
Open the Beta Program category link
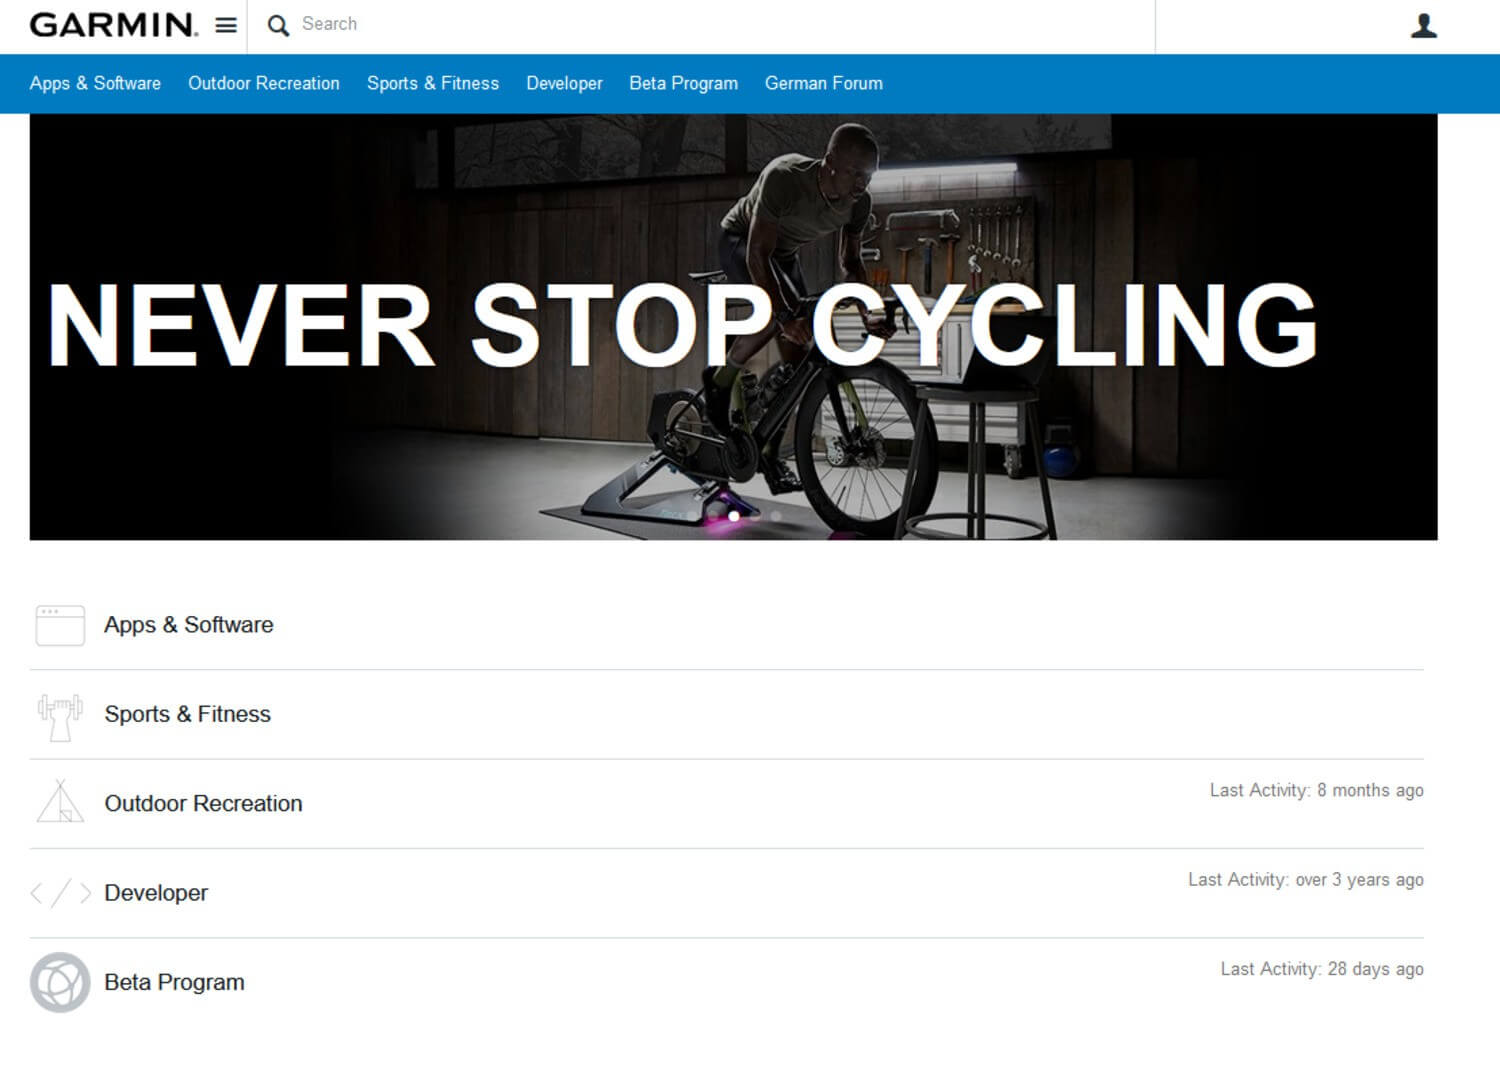(x=175, y=982)
